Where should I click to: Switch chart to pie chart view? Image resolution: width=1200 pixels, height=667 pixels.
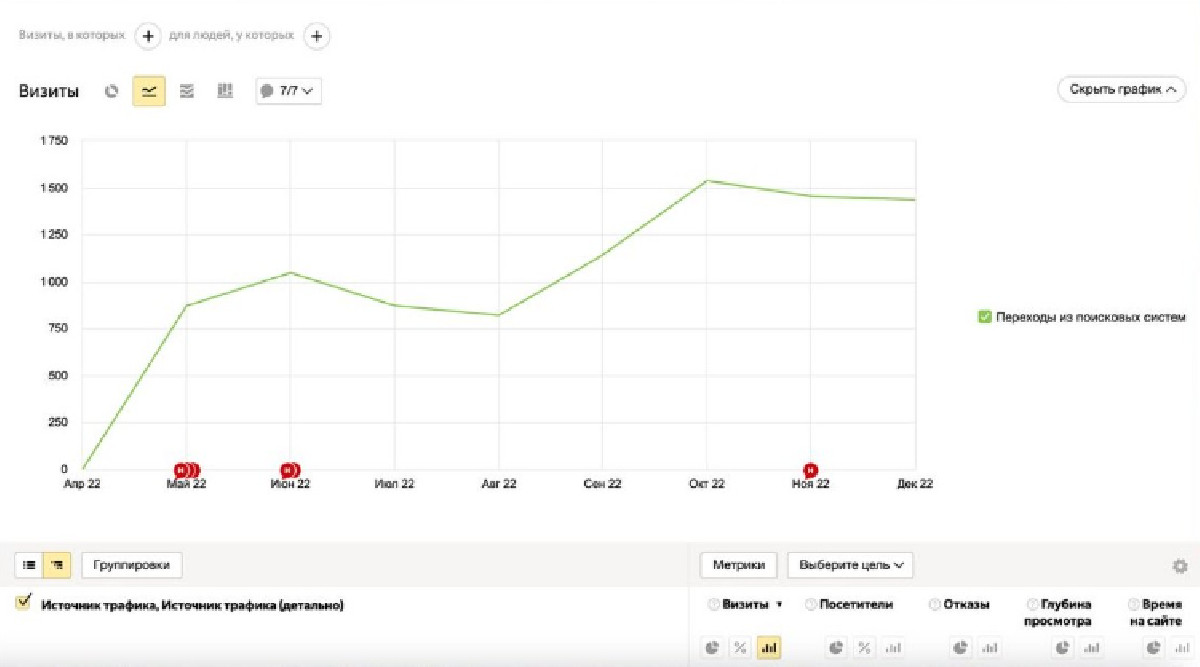[112, 91]
